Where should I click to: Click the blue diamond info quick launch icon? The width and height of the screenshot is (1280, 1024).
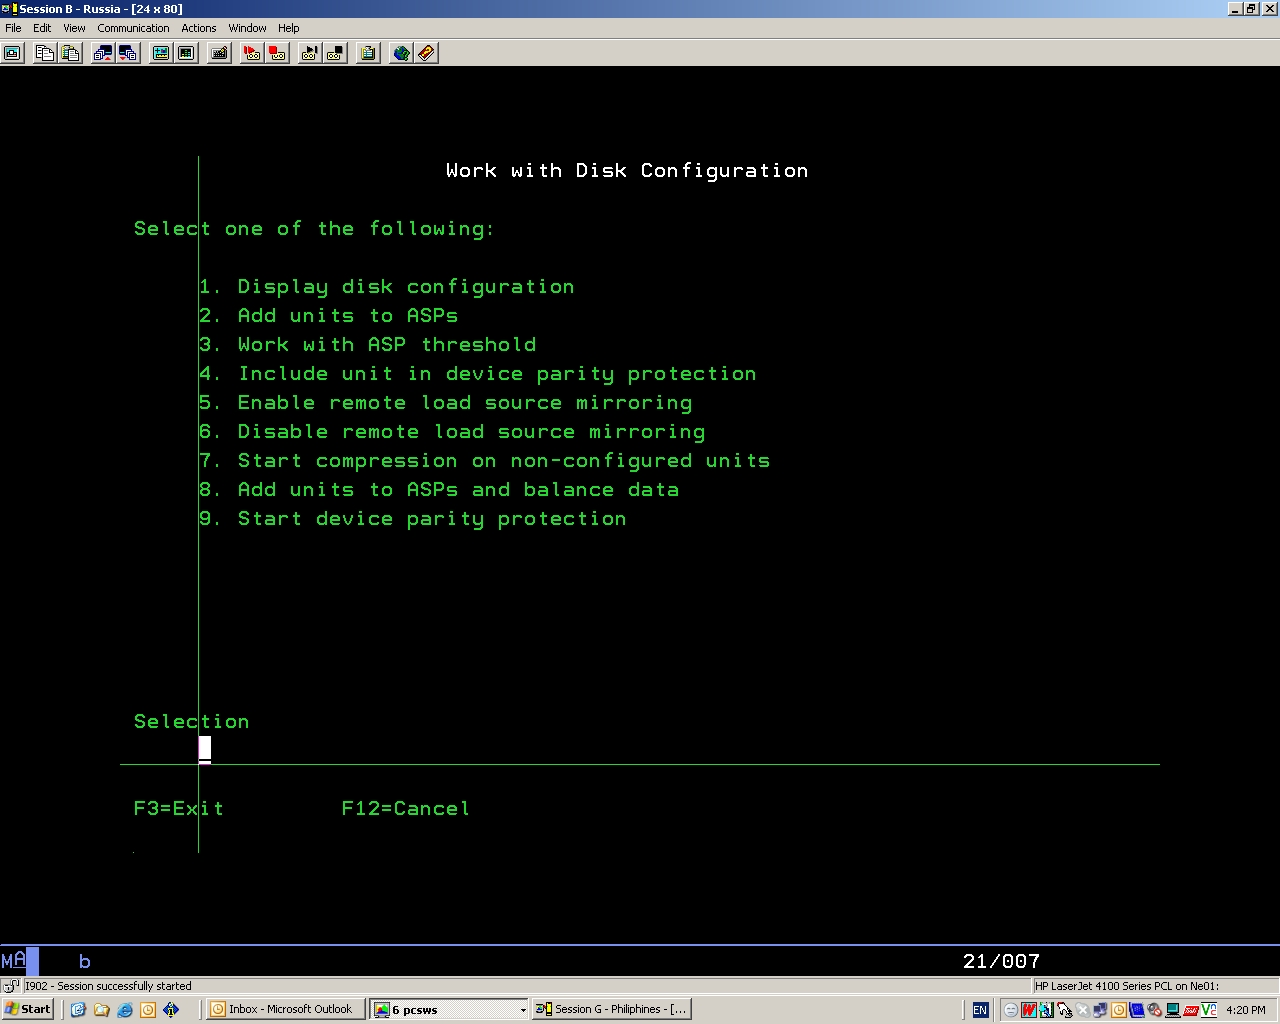171,1010
